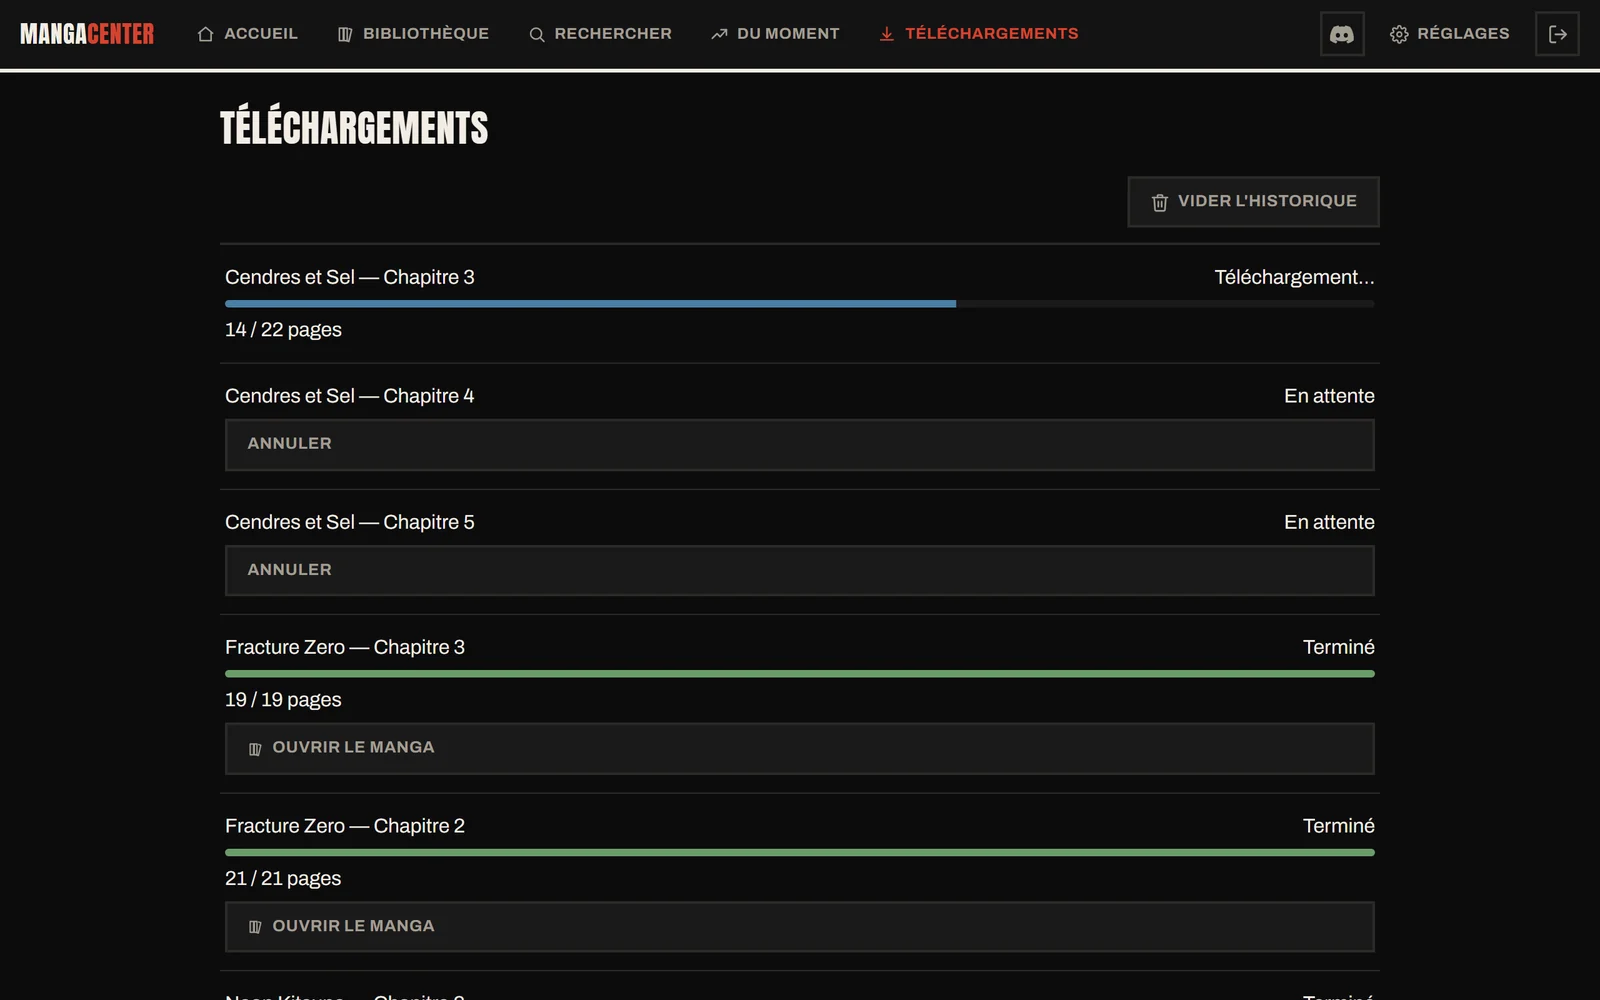The height and width of the screenshot is (1000, 1600).
Task: Open the manga for Fracture Zero Chapitre 2
Action: coord(800,927)
